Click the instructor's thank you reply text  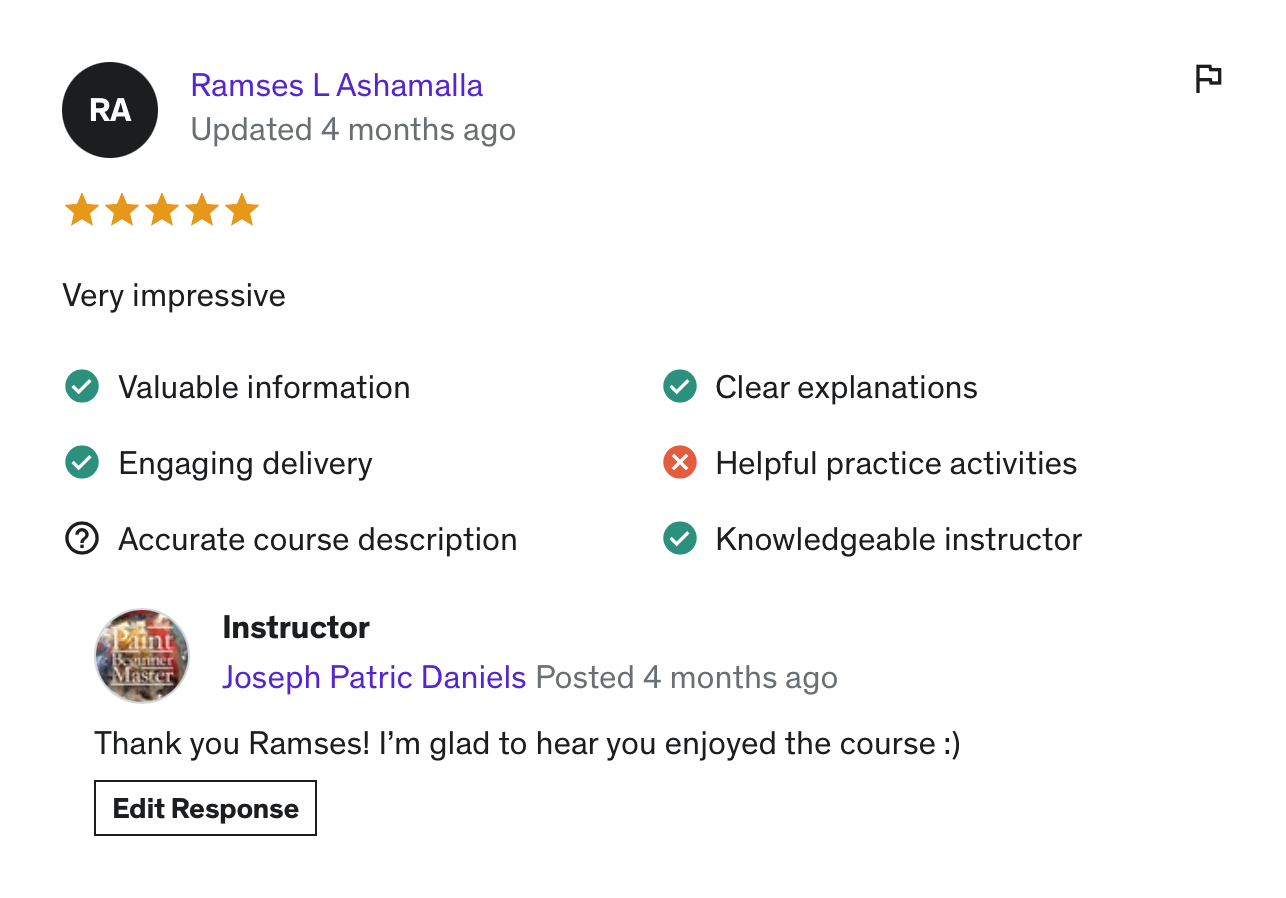(x=527, y=744)
